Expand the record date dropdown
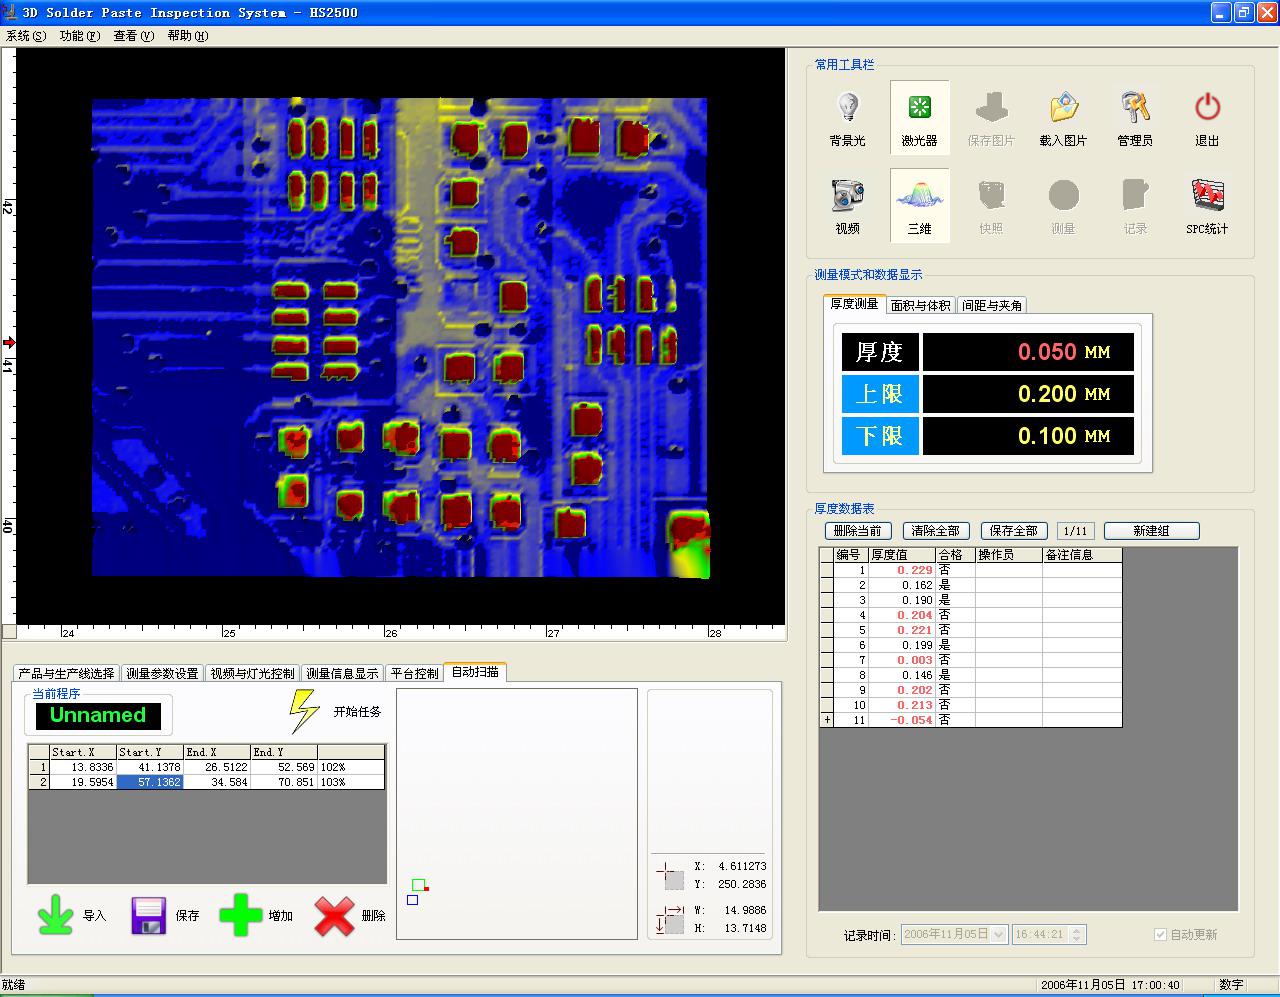The image size is (1280, 997). pyautogui.click(x=997, y=934)
